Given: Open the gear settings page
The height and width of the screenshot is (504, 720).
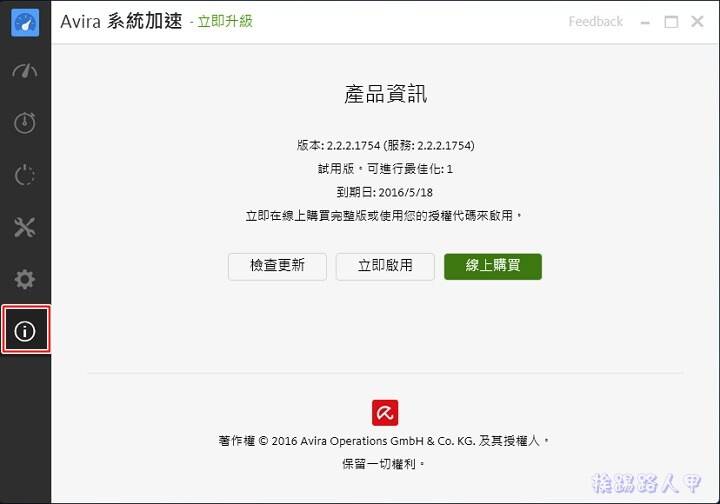Looking at the screenshot, I should pyautogui.click(x=25, y=279).
